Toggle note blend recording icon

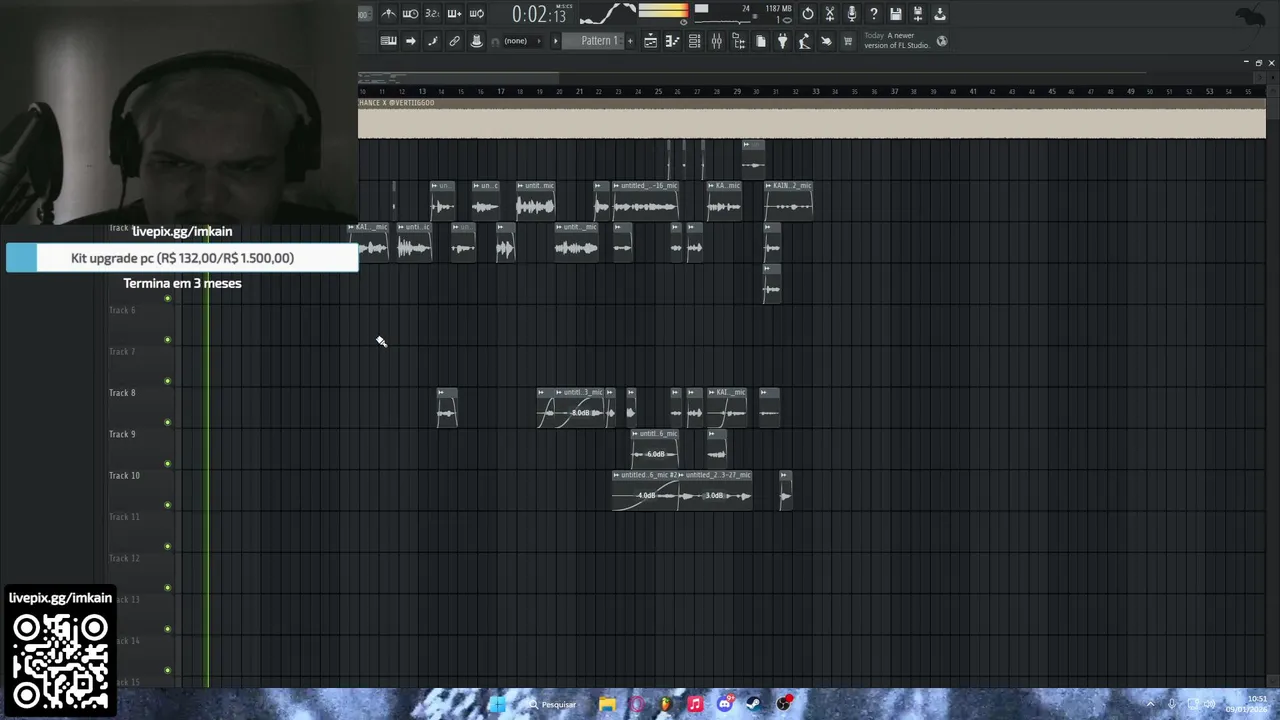432,41
